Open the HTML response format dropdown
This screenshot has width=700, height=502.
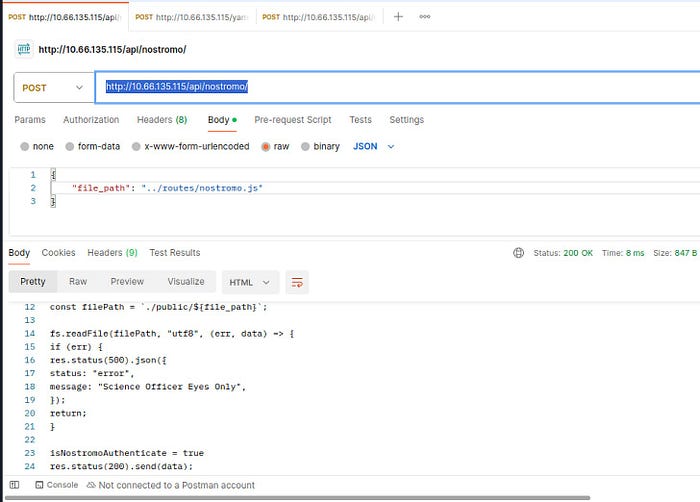click(x=250, y=282)
